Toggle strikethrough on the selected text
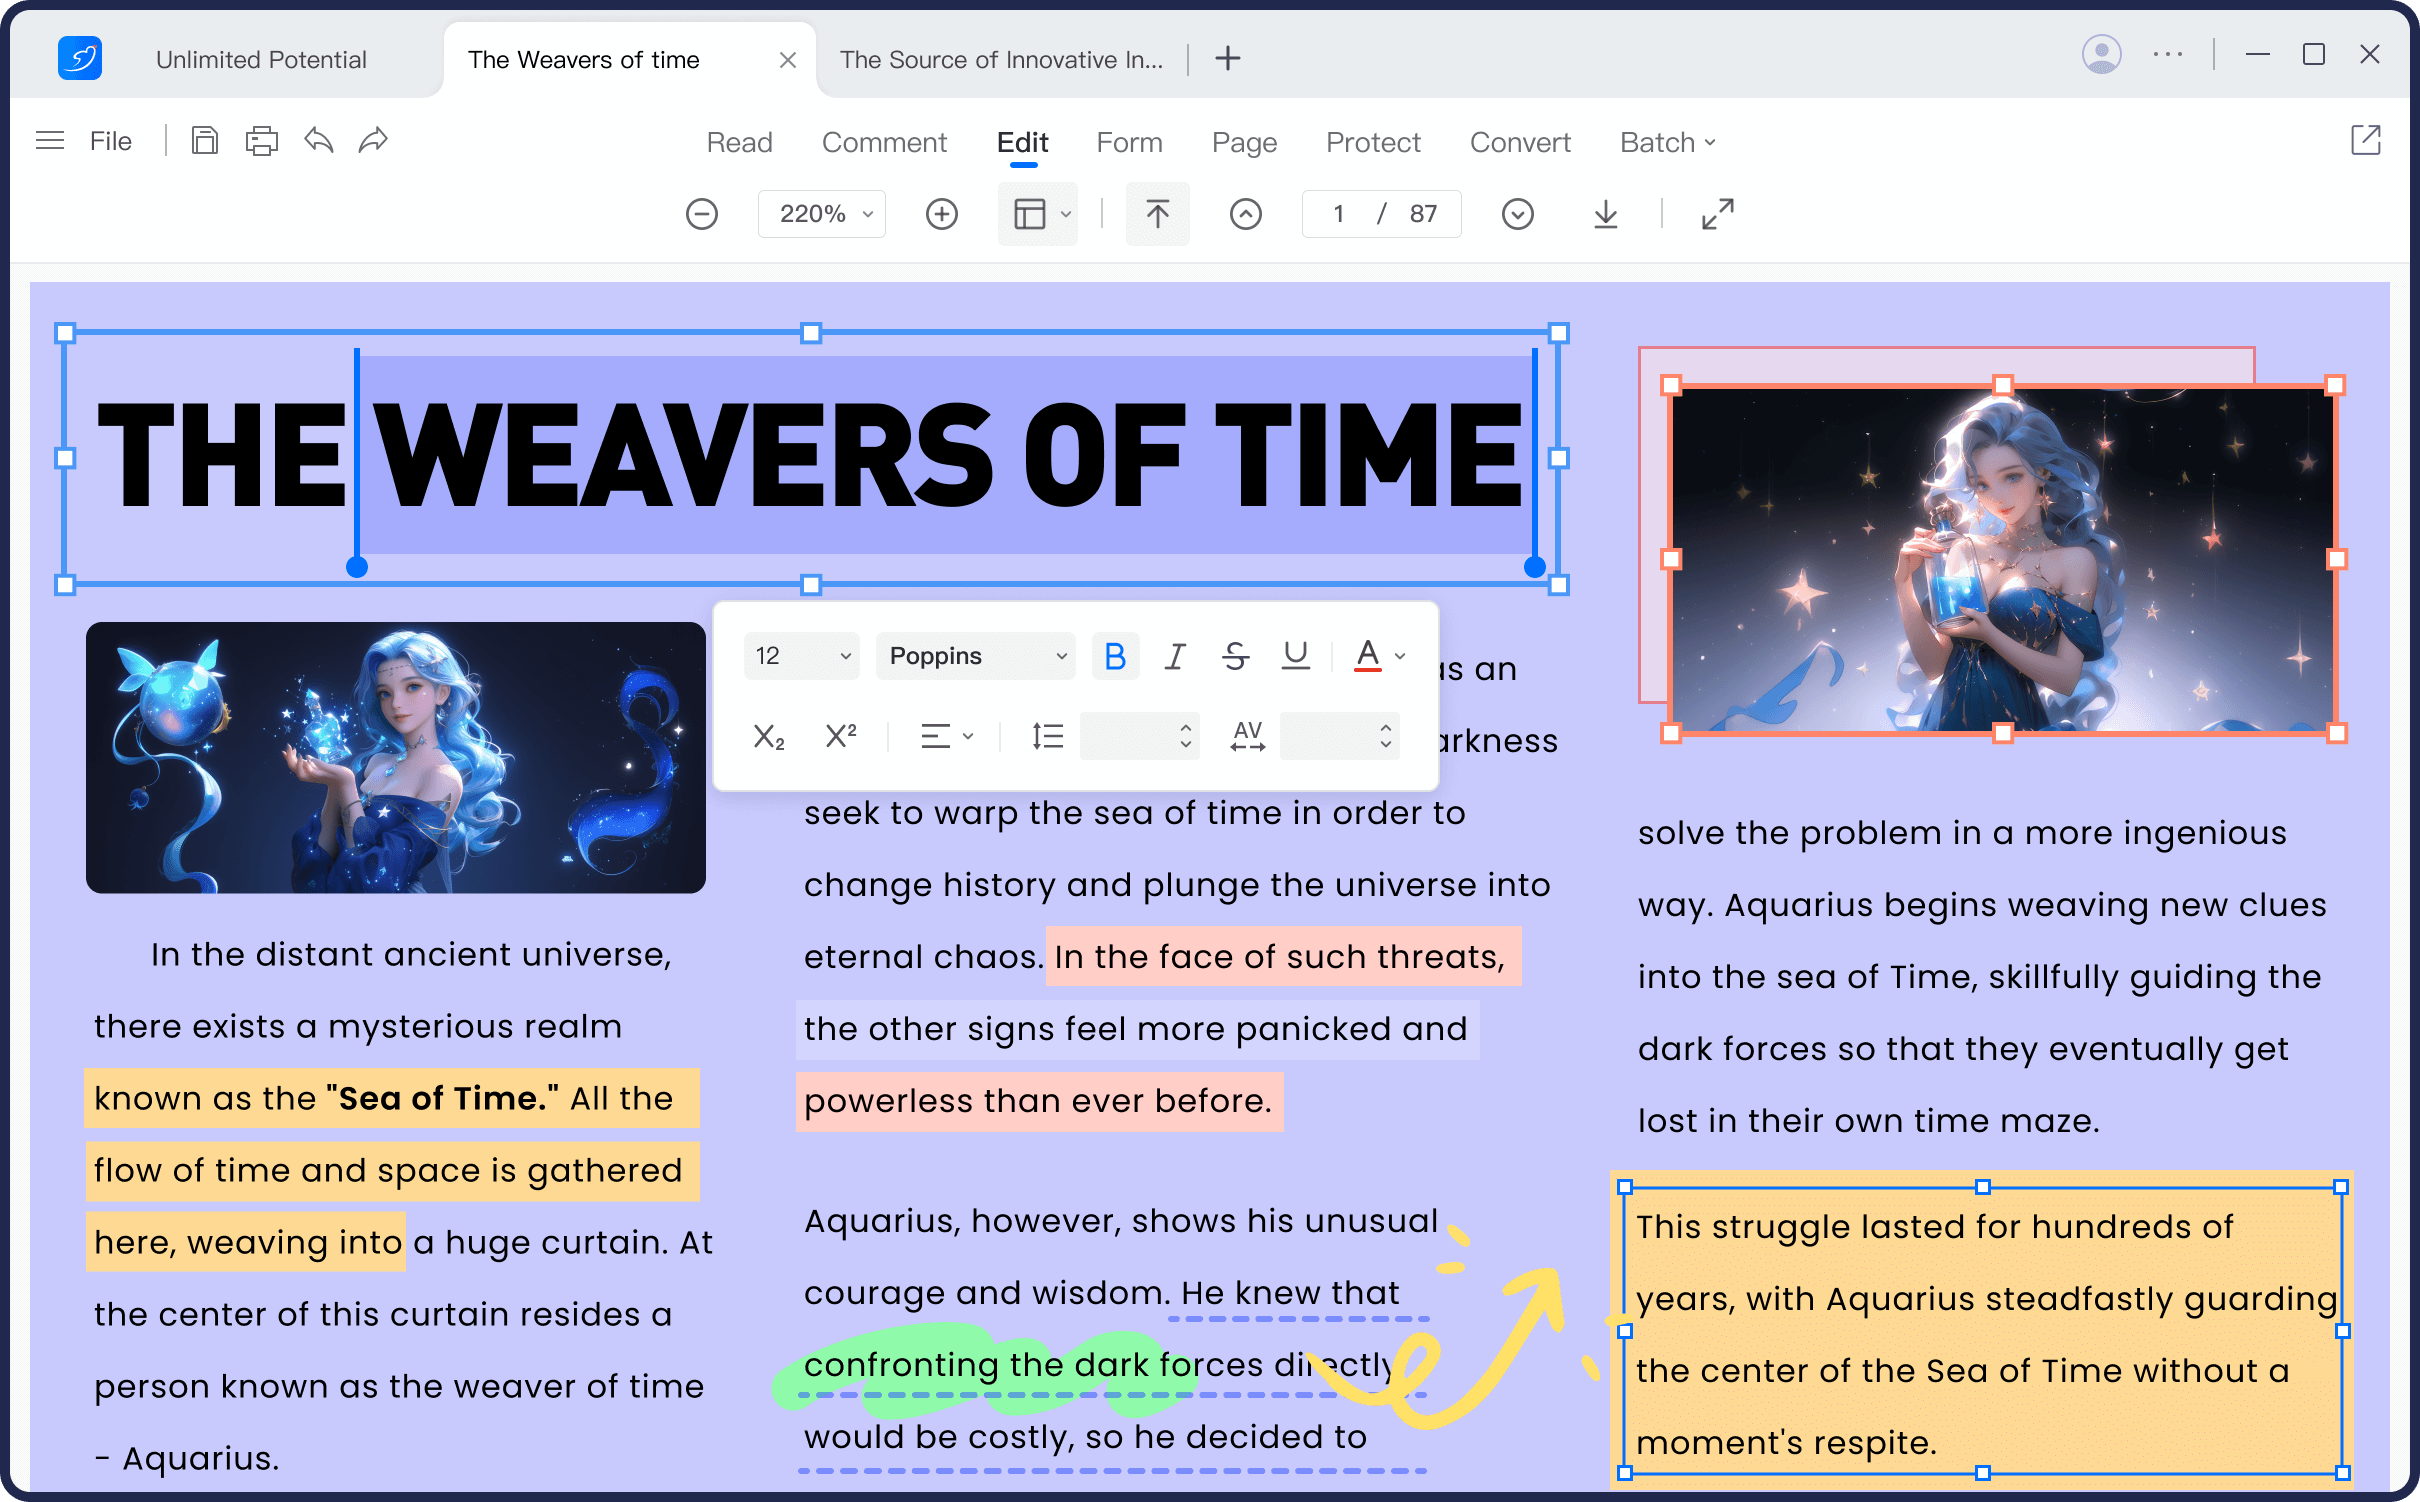This screenshot has height=1502, width=2420. (1235, 656)
